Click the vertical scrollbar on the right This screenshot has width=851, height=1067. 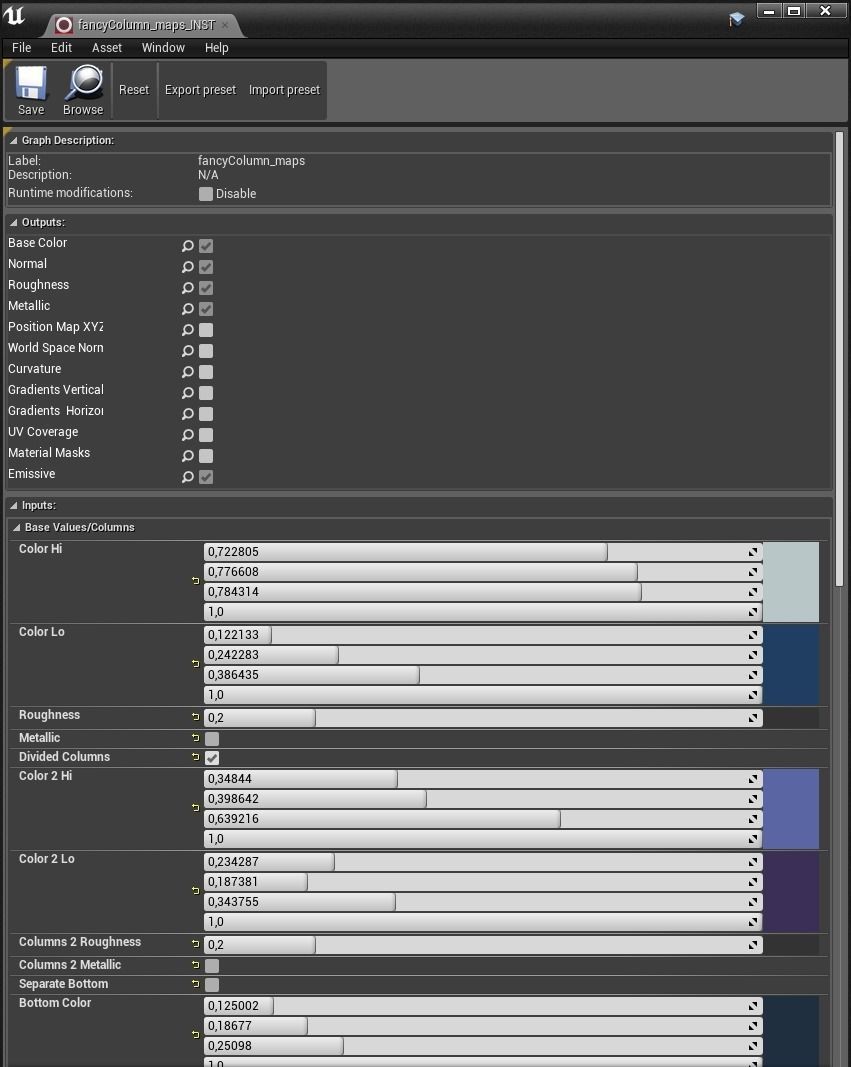coord(840,359)
